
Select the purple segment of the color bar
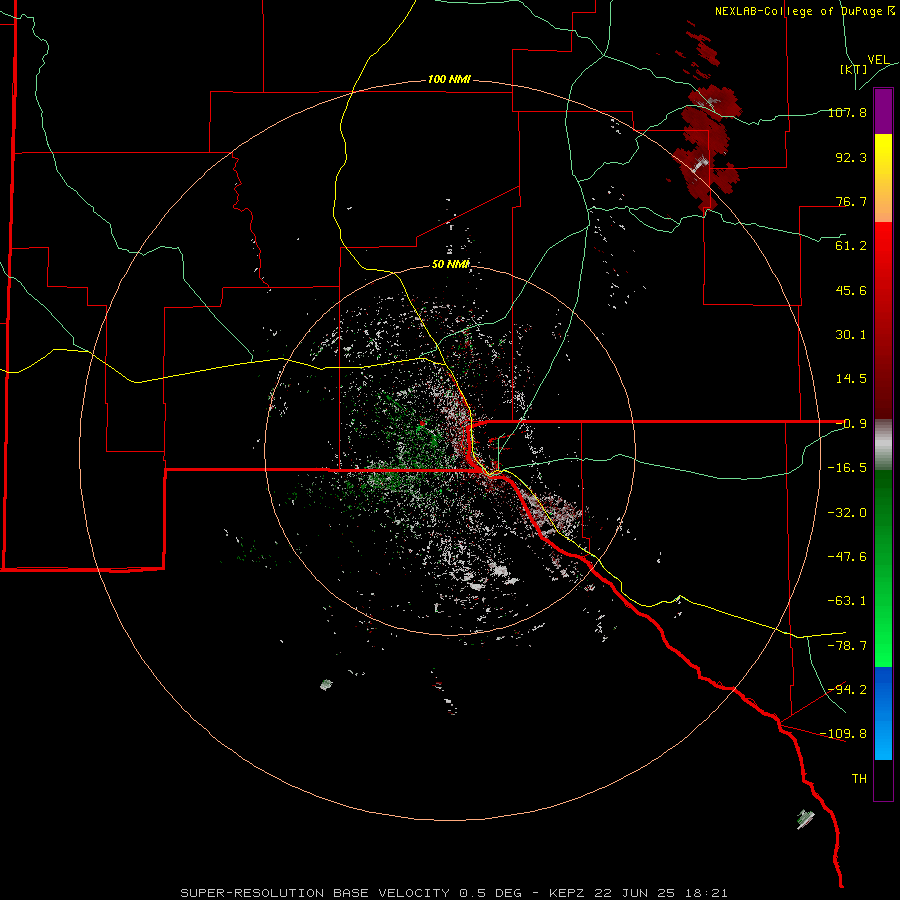883,111
